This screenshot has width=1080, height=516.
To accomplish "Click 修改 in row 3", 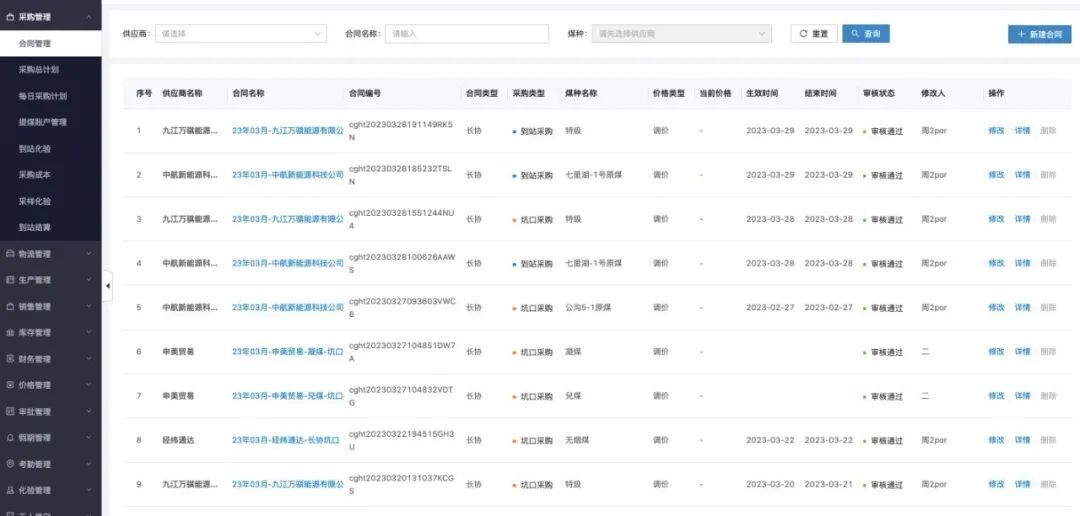I will (996, 219).
